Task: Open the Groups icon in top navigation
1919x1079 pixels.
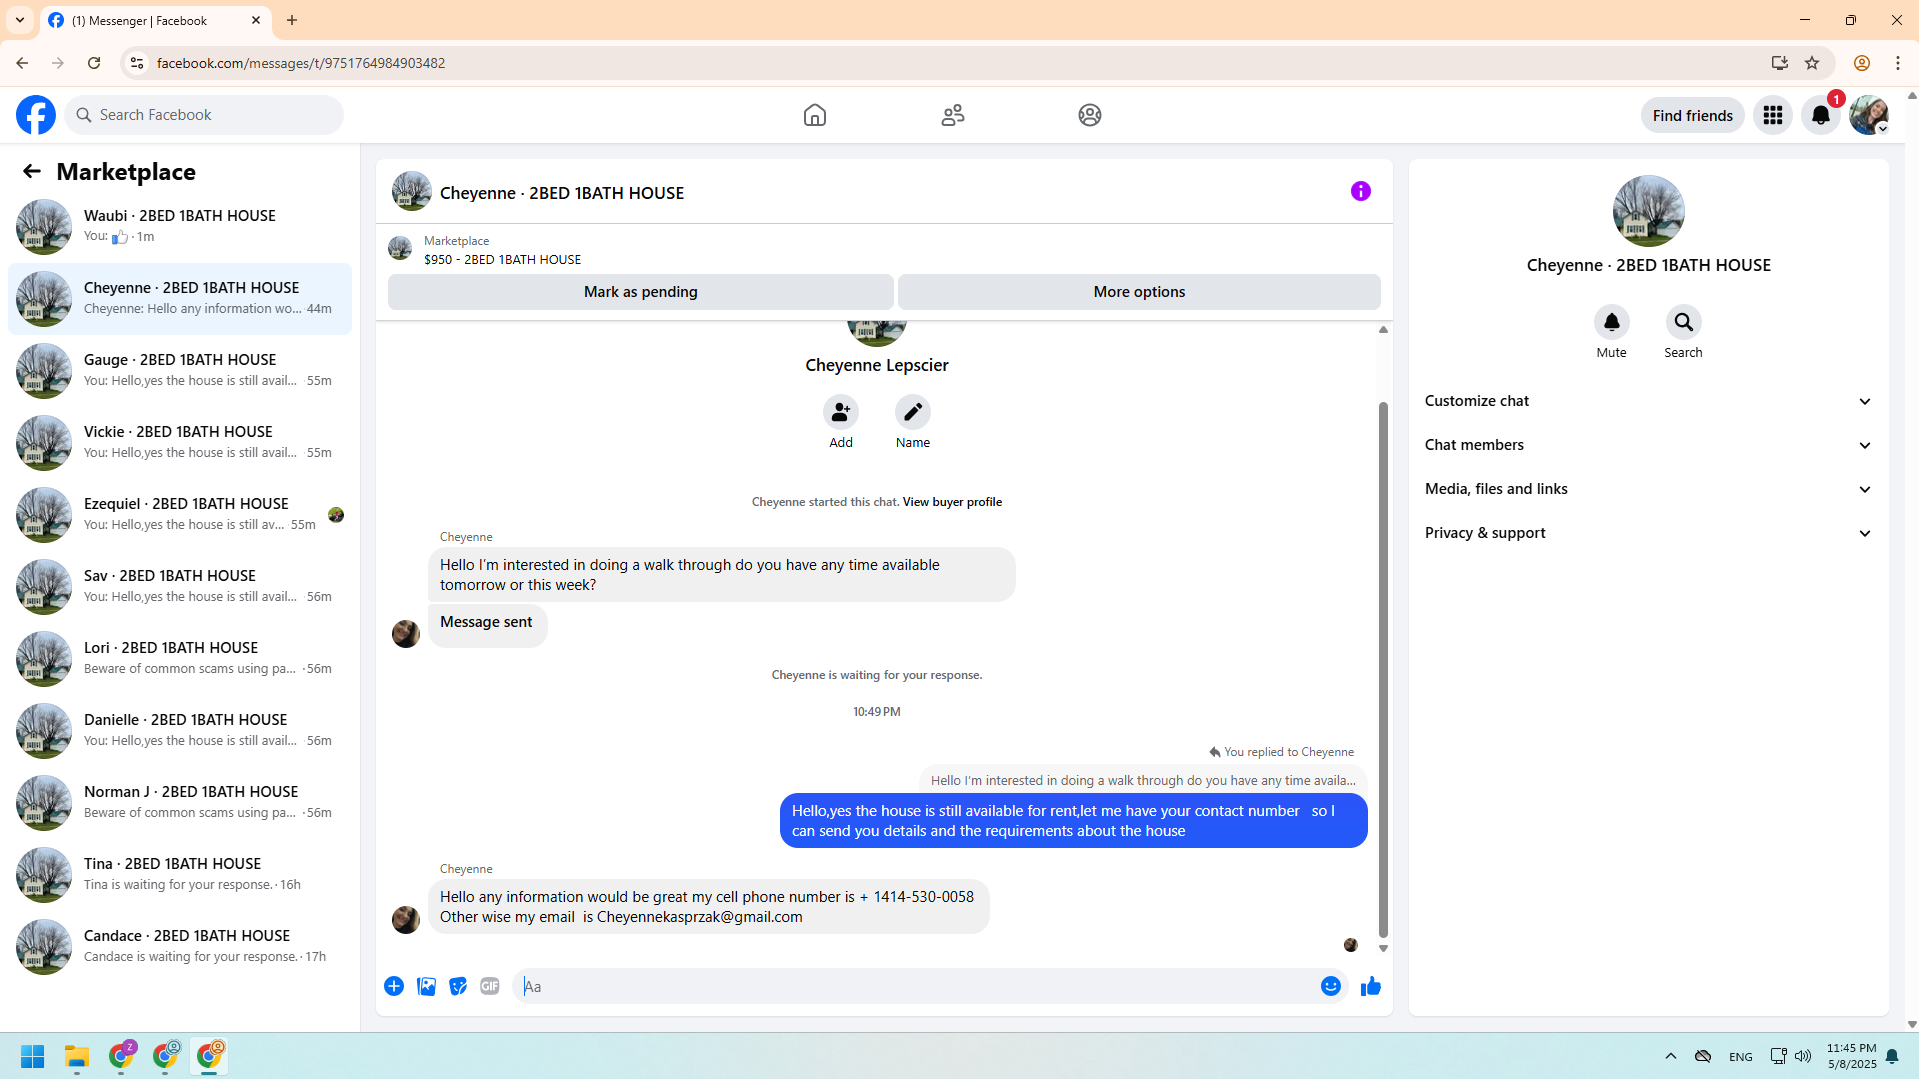Action: click(x=1089, y=115)
